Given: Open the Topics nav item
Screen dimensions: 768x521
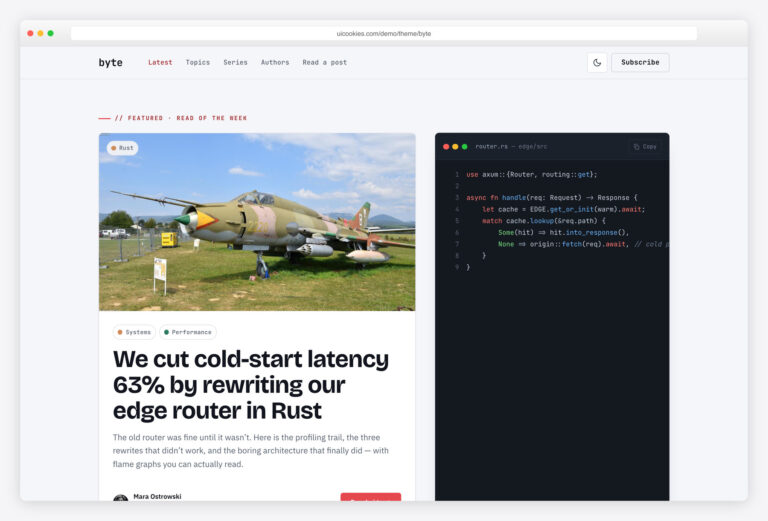Looking at the screenshot, I should click(x=198, y=63).
